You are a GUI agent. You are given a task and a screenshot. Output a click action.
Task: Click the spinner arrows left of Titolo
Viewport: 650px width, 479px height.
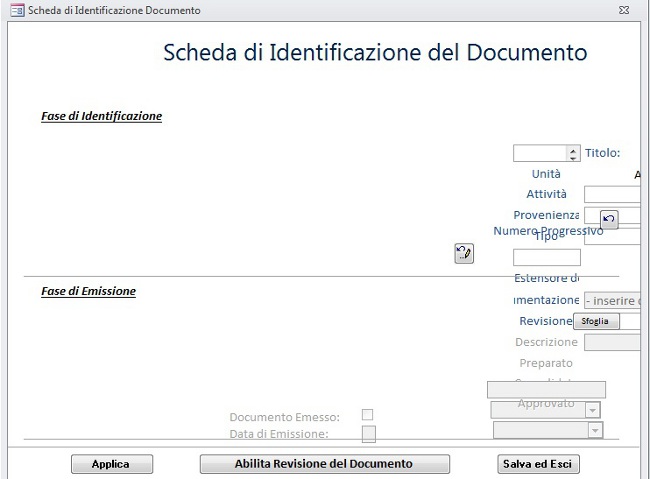tap(573, 154)
